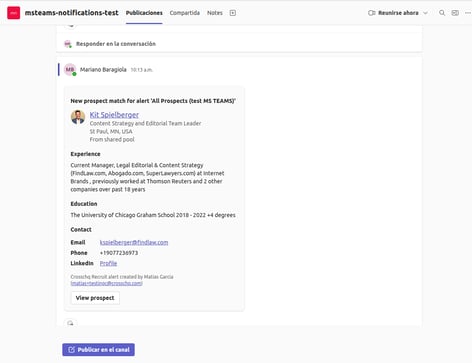Click the 'From shared pool' text
The width and height of the screenshot is (472, 363).
pos(112,140)
